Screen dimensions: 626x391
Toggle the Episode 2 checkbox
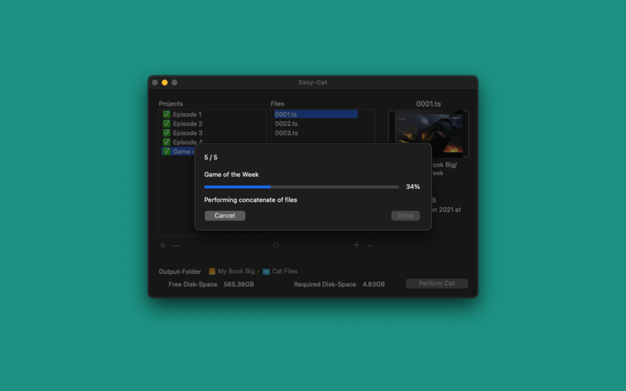click(x=166, y=123)
